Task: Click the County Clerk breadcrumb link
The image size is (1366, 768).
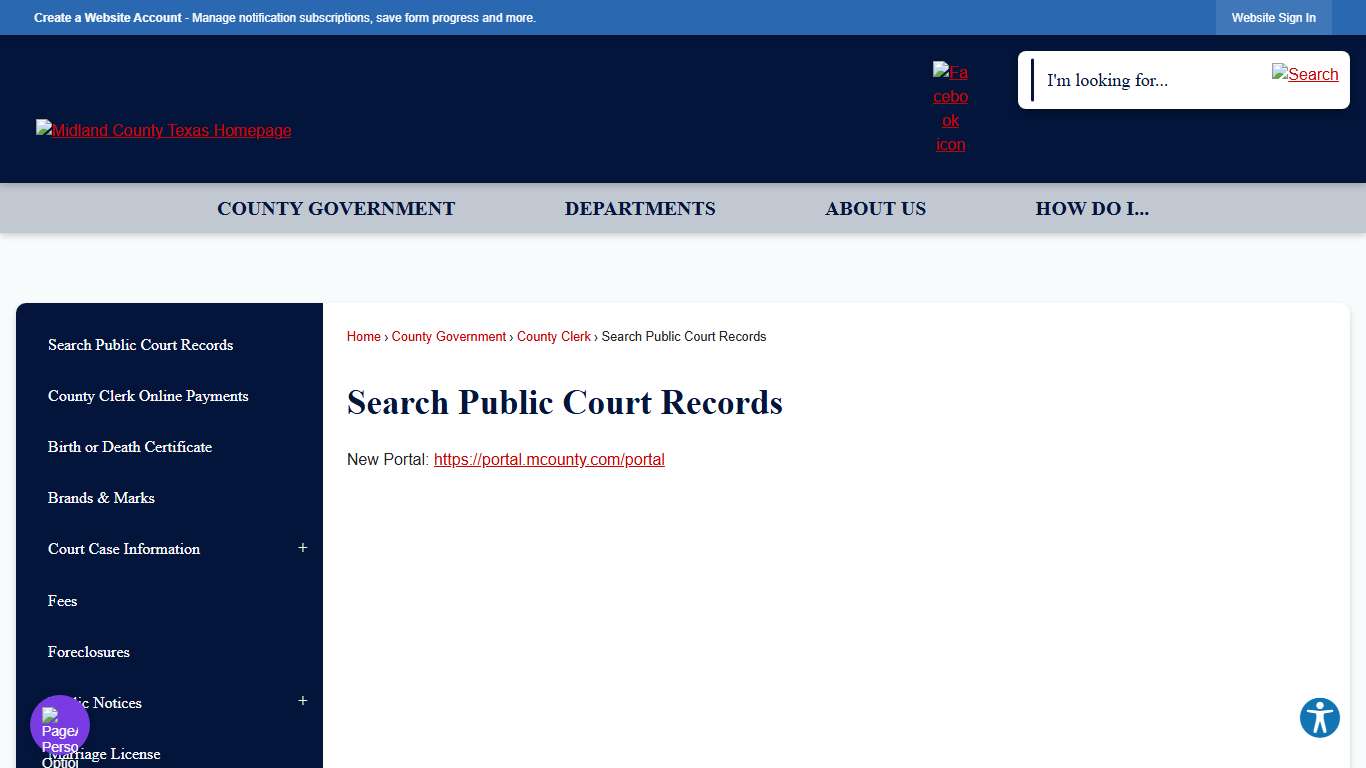Action: (554, 336)
